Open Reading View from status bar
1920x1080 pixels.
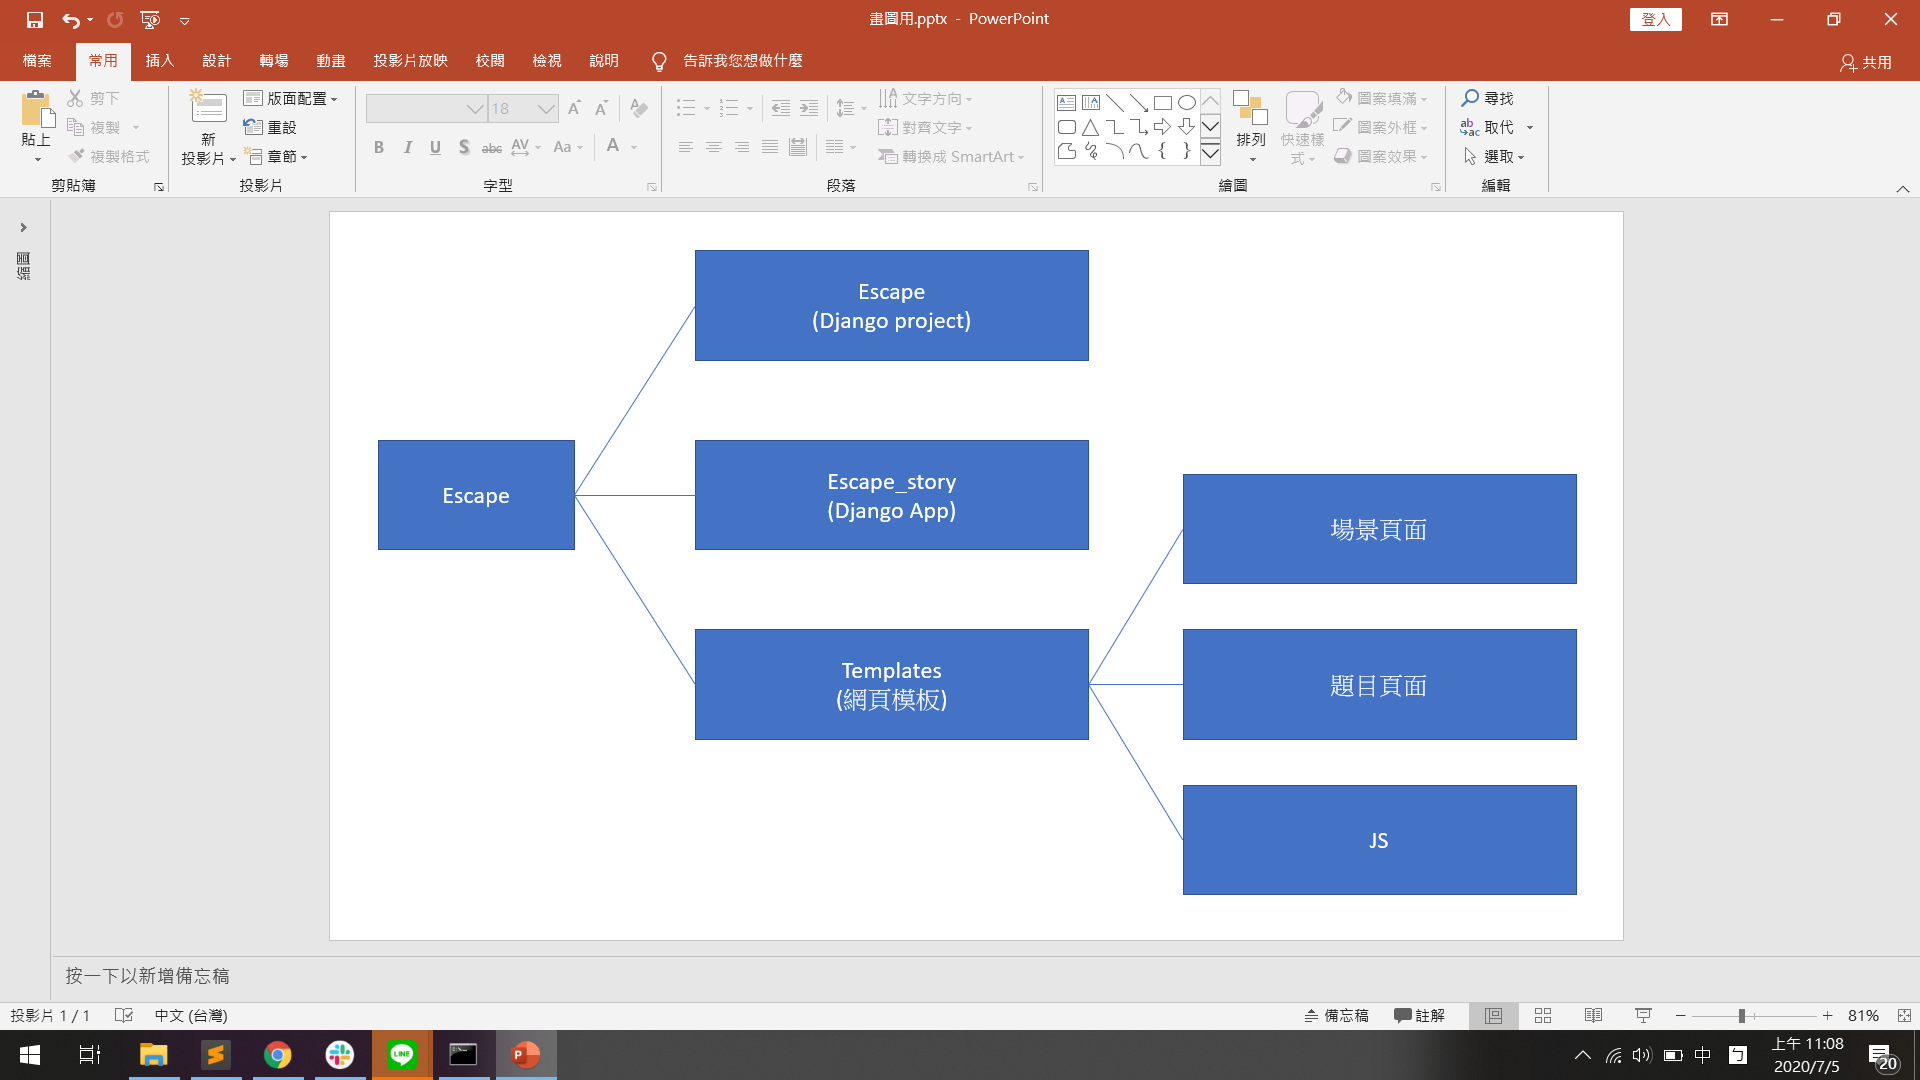pos(1593,1015)
